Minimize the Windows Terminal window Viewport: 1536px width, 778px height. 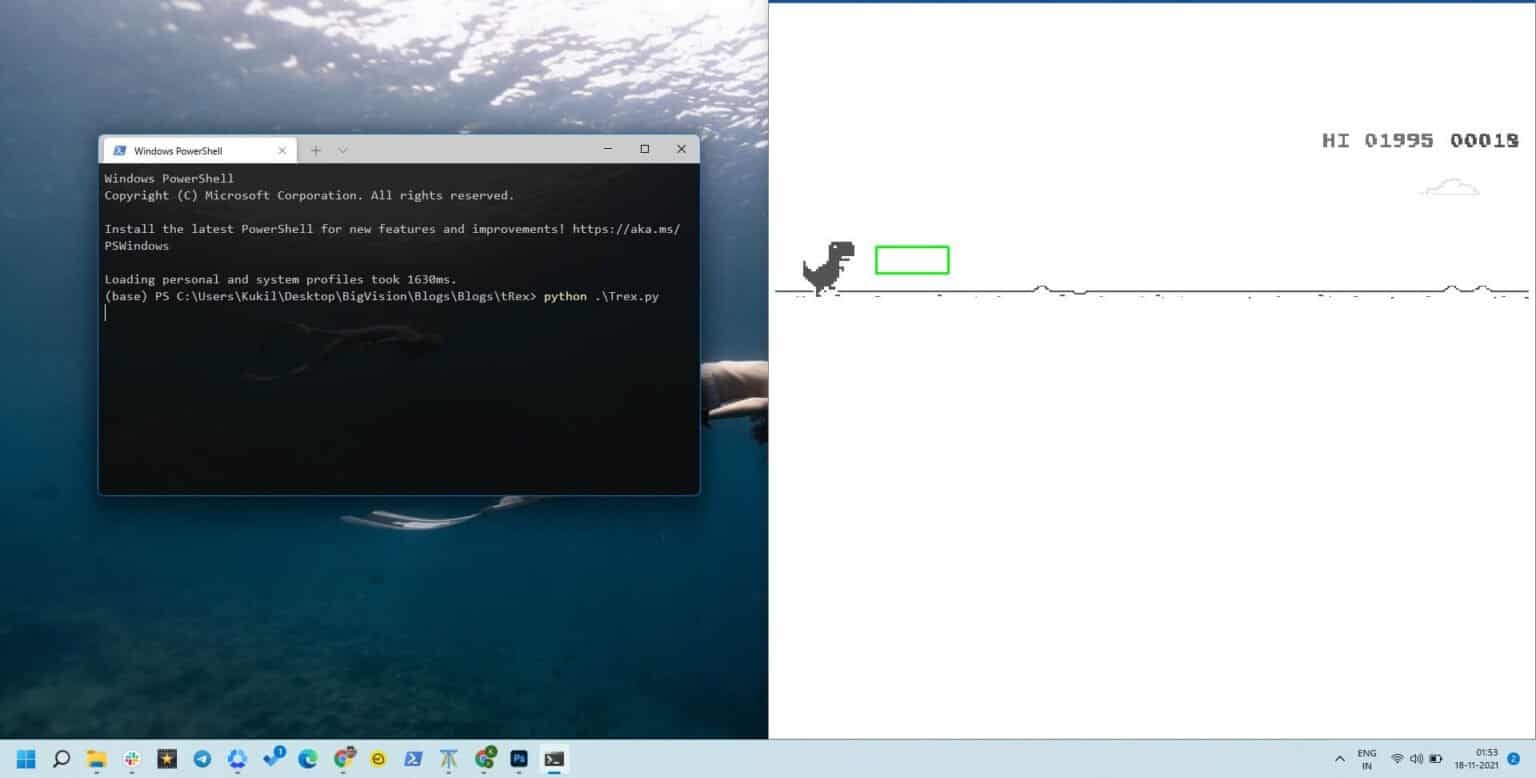point(608,149)
